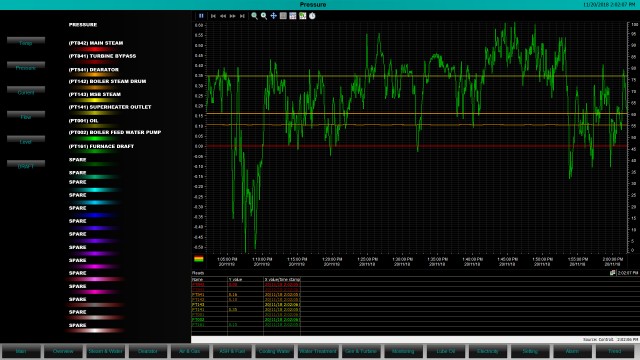
Task: Step trend backward with rewind icon
Action: click(223, 16)
